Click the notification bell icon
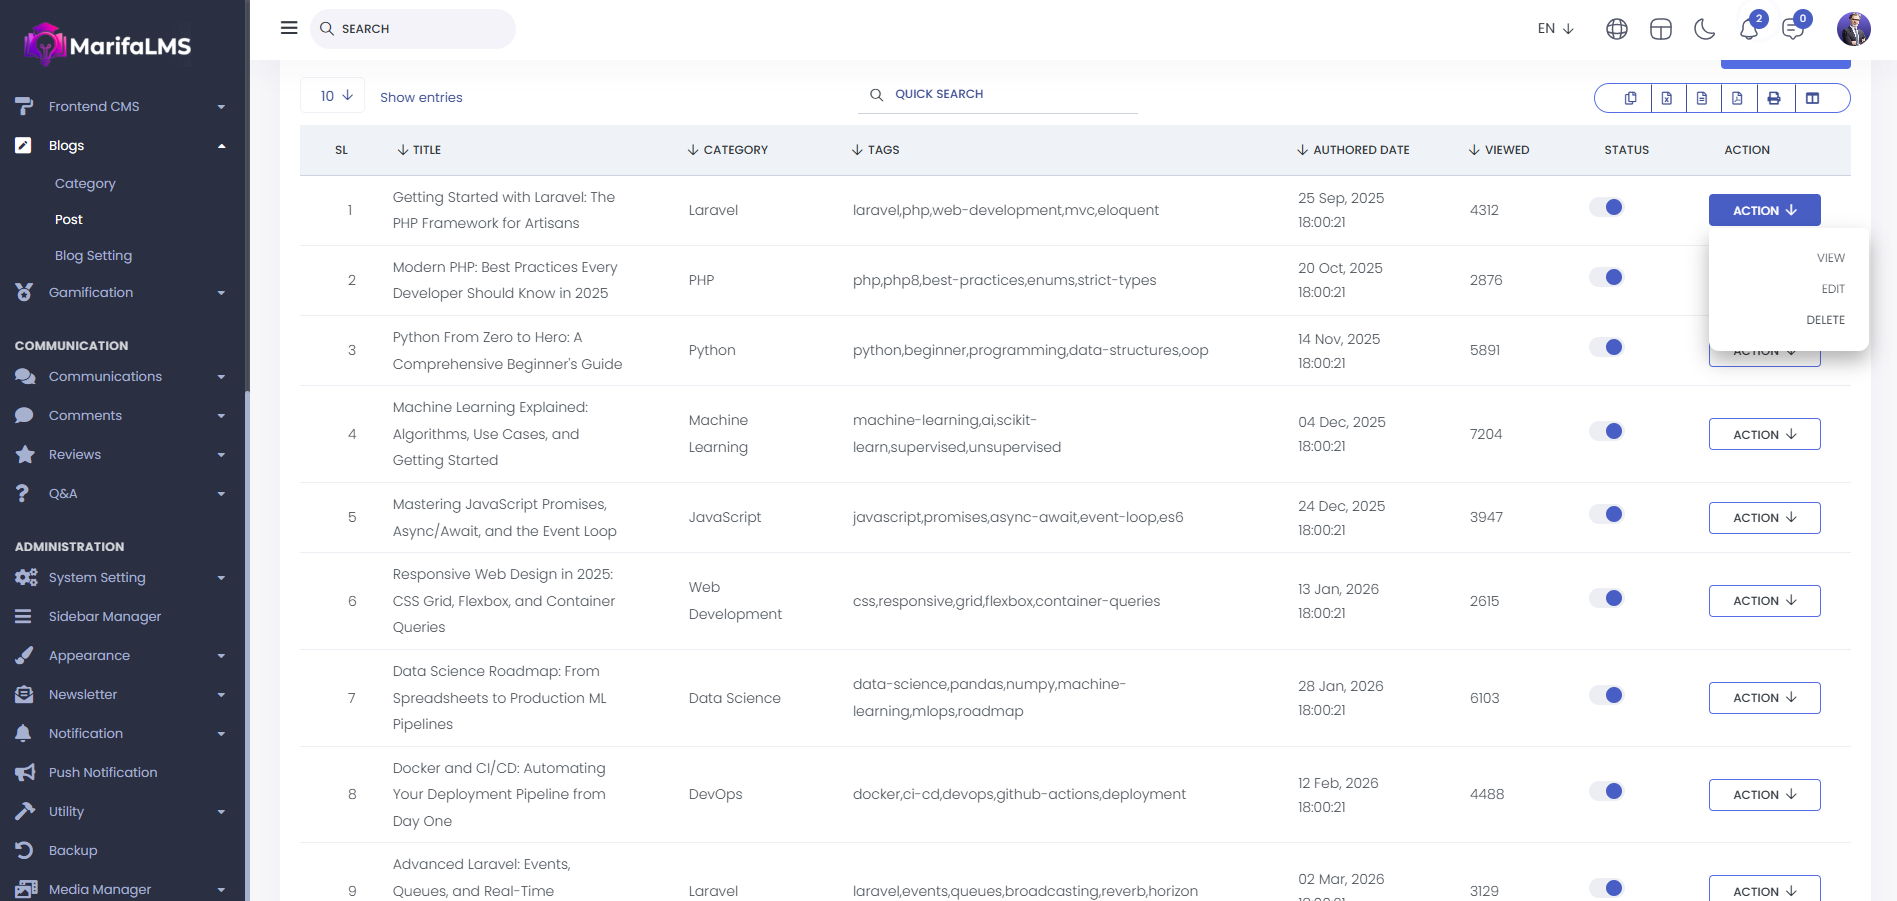The height and width of the screenshot is (901, 1897). [x=1748, y=29]
